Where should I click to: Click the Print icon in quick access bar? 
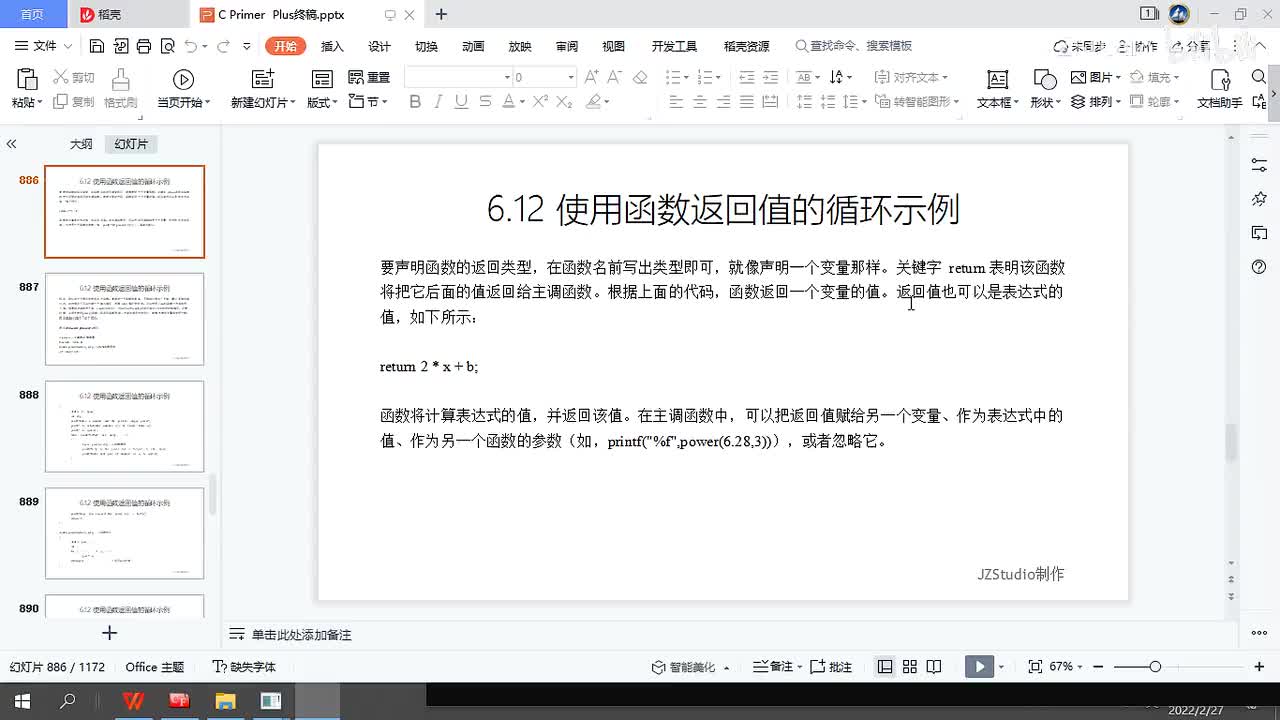pyautogui.click(x=144, y=46)
